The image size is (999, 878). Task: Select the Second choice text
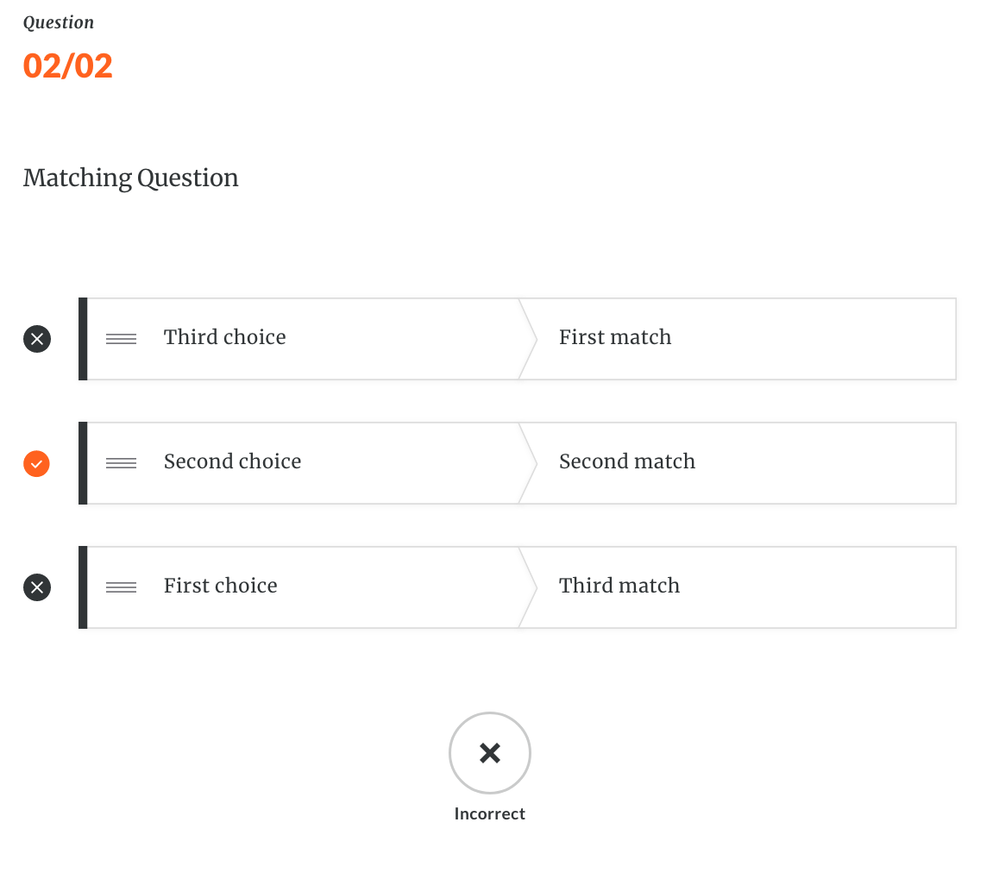[x=232, y=462]
